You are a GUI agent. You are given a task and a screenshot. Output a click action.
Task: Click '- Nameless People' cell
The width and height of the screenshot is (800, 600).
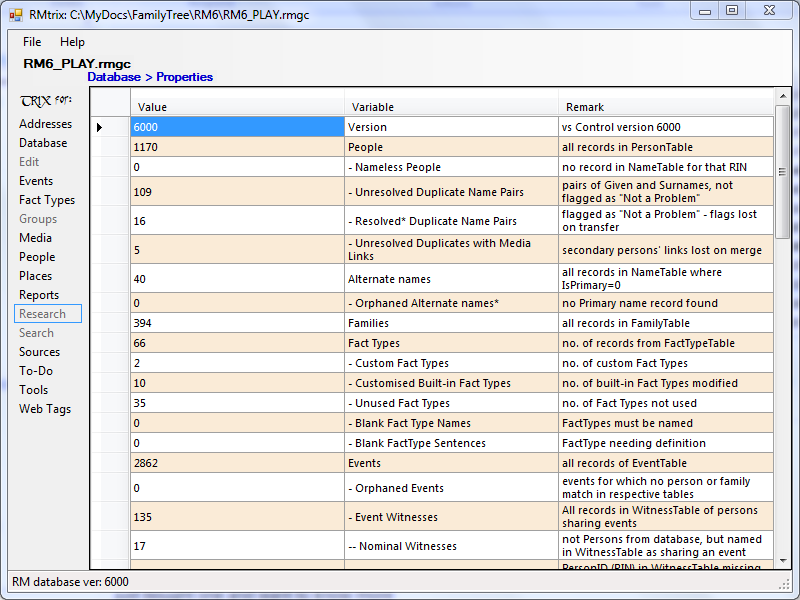(452, 167)
